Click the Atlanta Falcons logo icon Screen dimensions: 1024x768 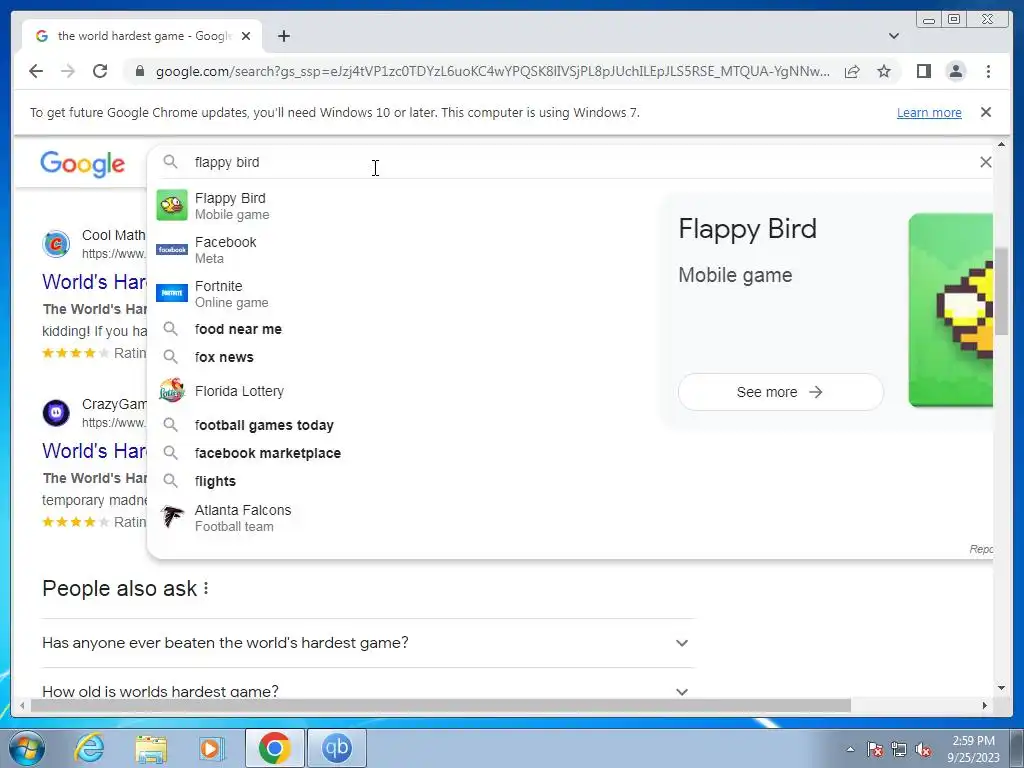[172, 518]
